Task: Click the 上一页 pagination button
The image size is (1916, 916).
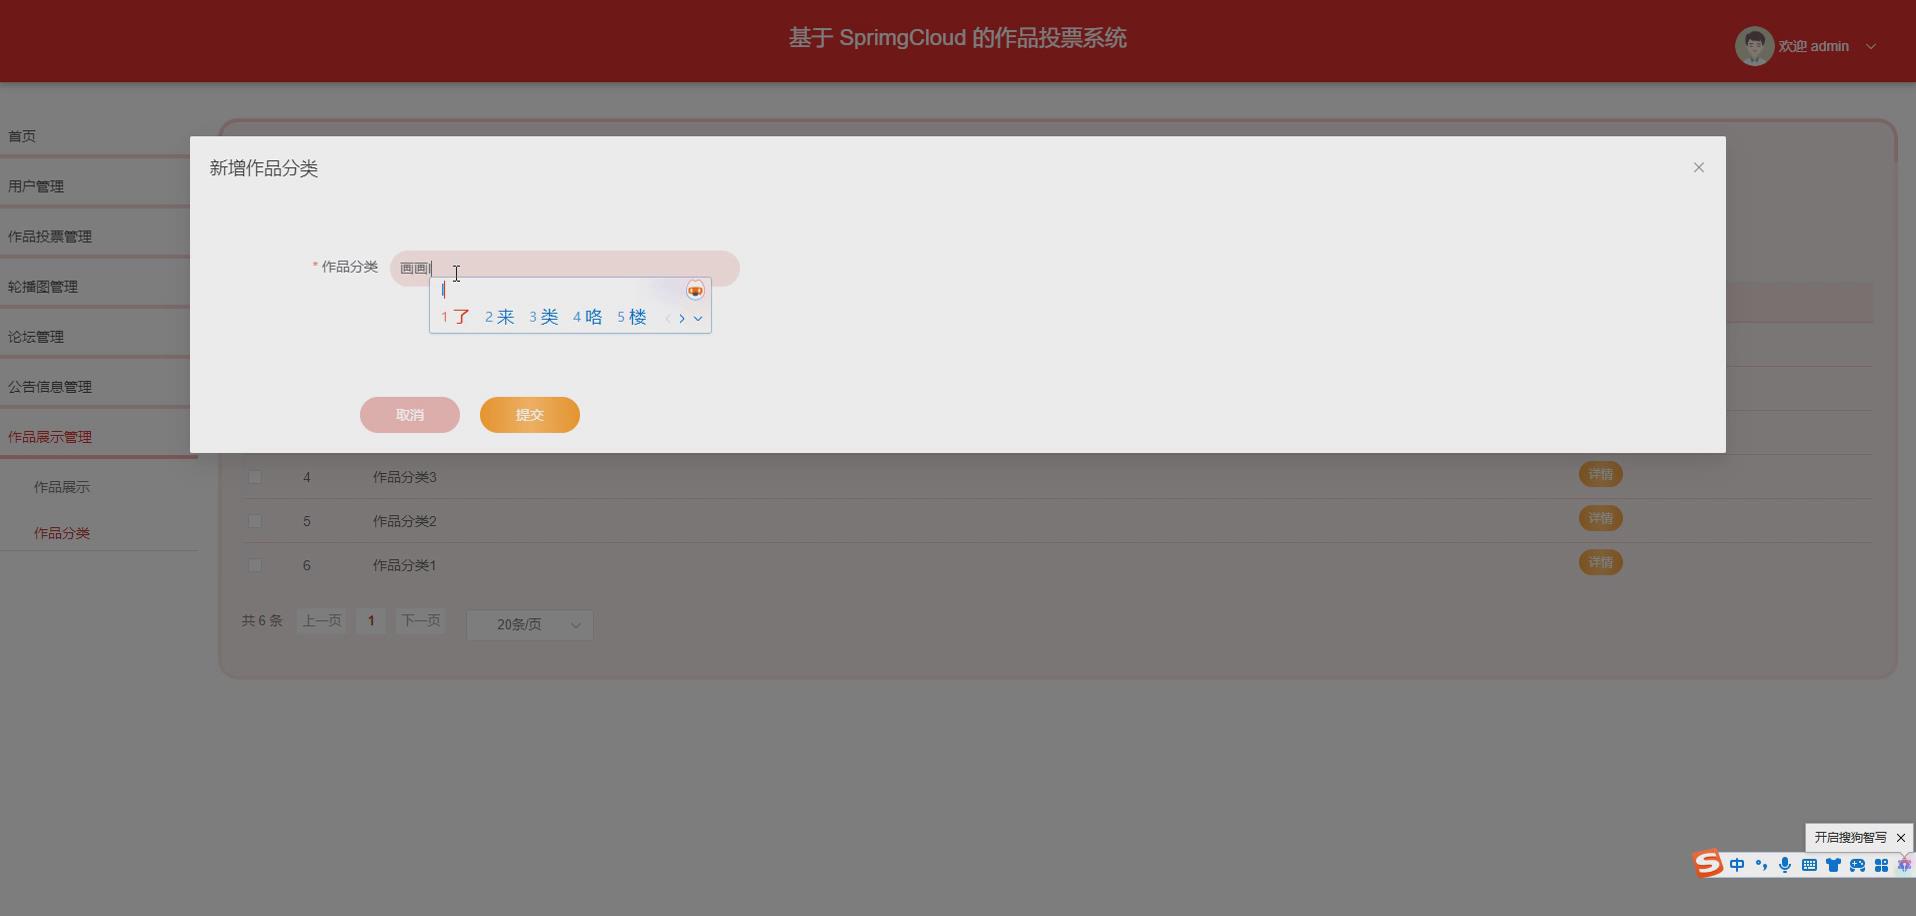Action: tap(322, 621)
